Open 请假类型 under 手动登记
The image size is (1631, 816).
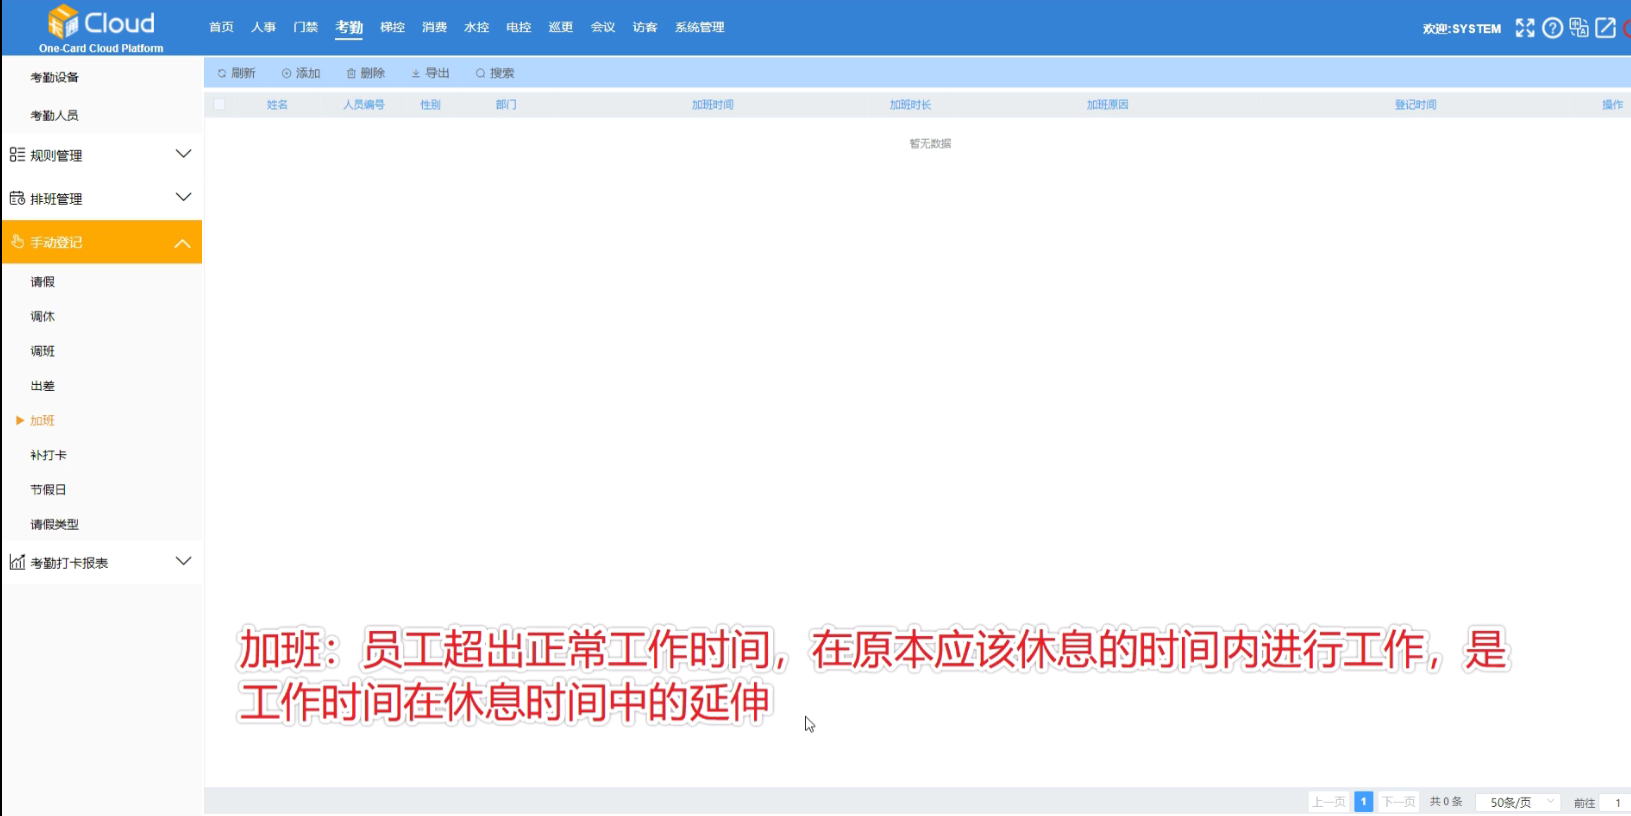coord(54,524)
